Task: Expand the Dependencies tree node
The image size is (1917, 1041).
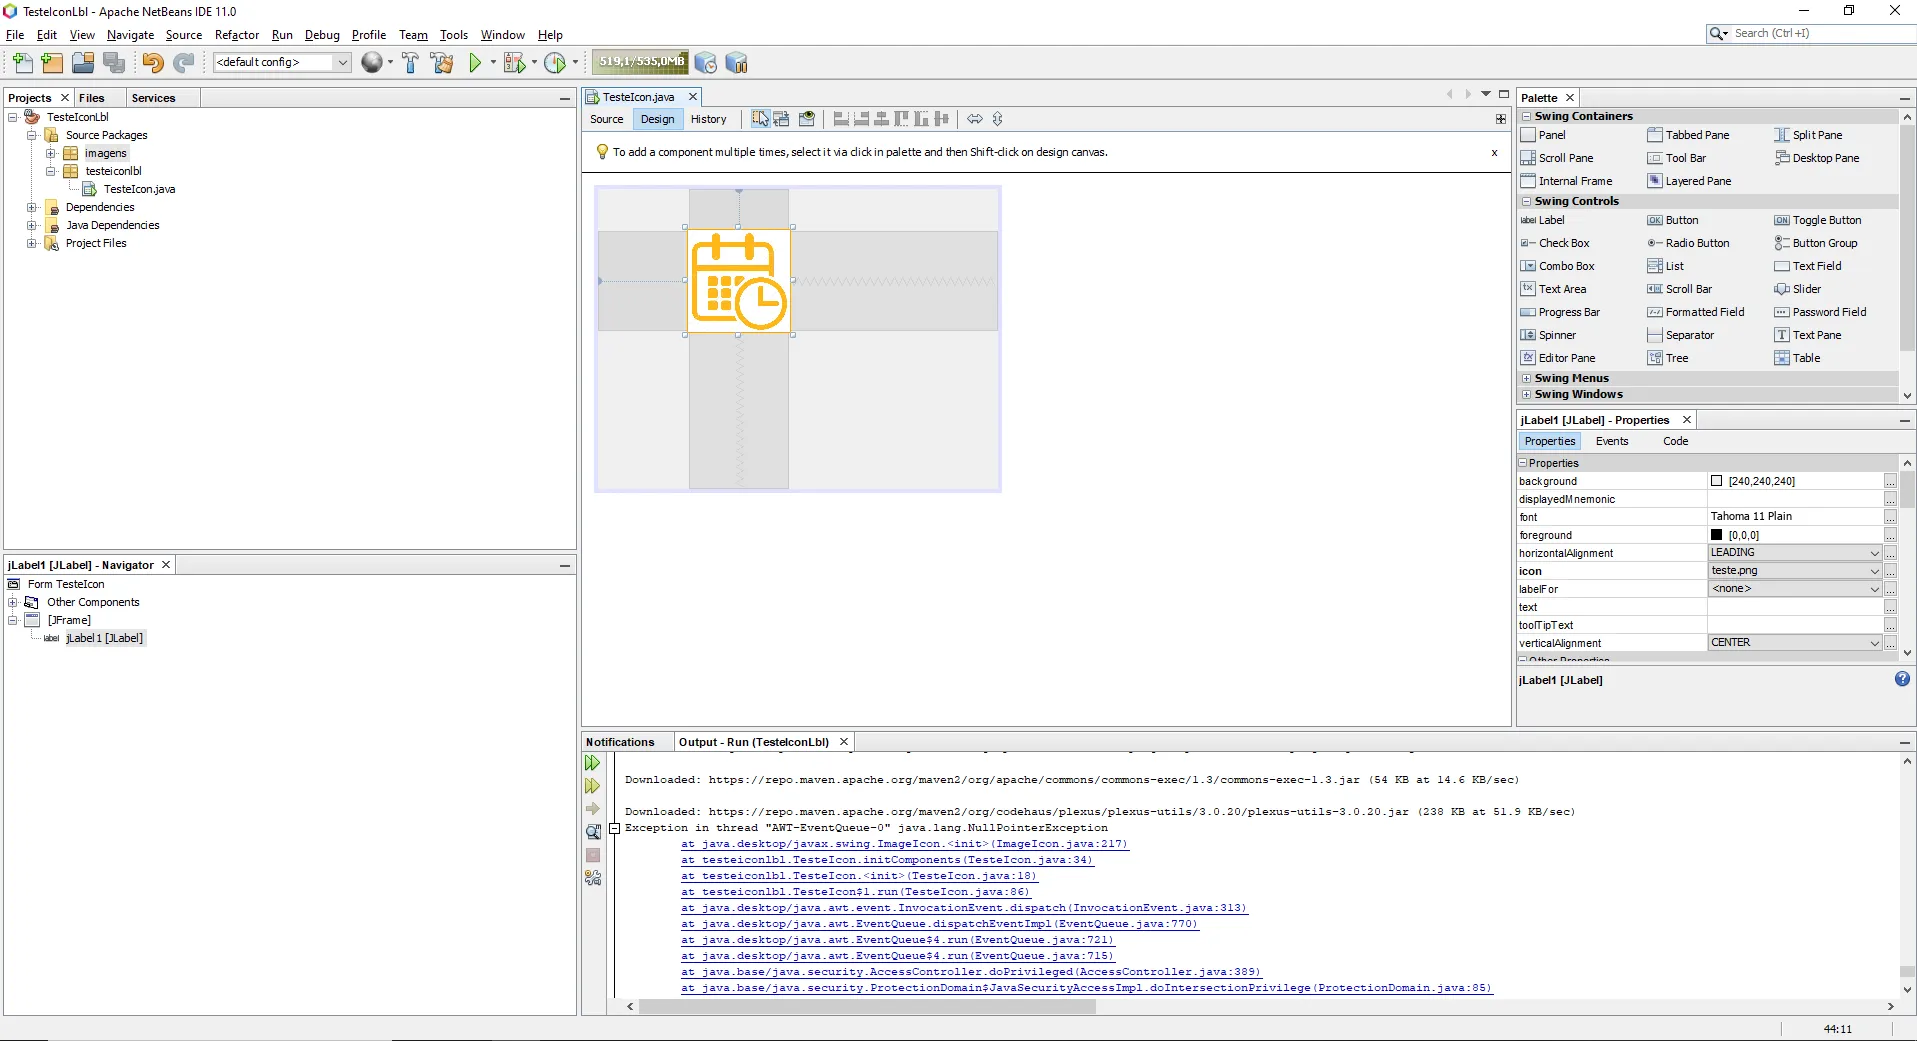Action: pyautogui.click(x=32, y=208)
